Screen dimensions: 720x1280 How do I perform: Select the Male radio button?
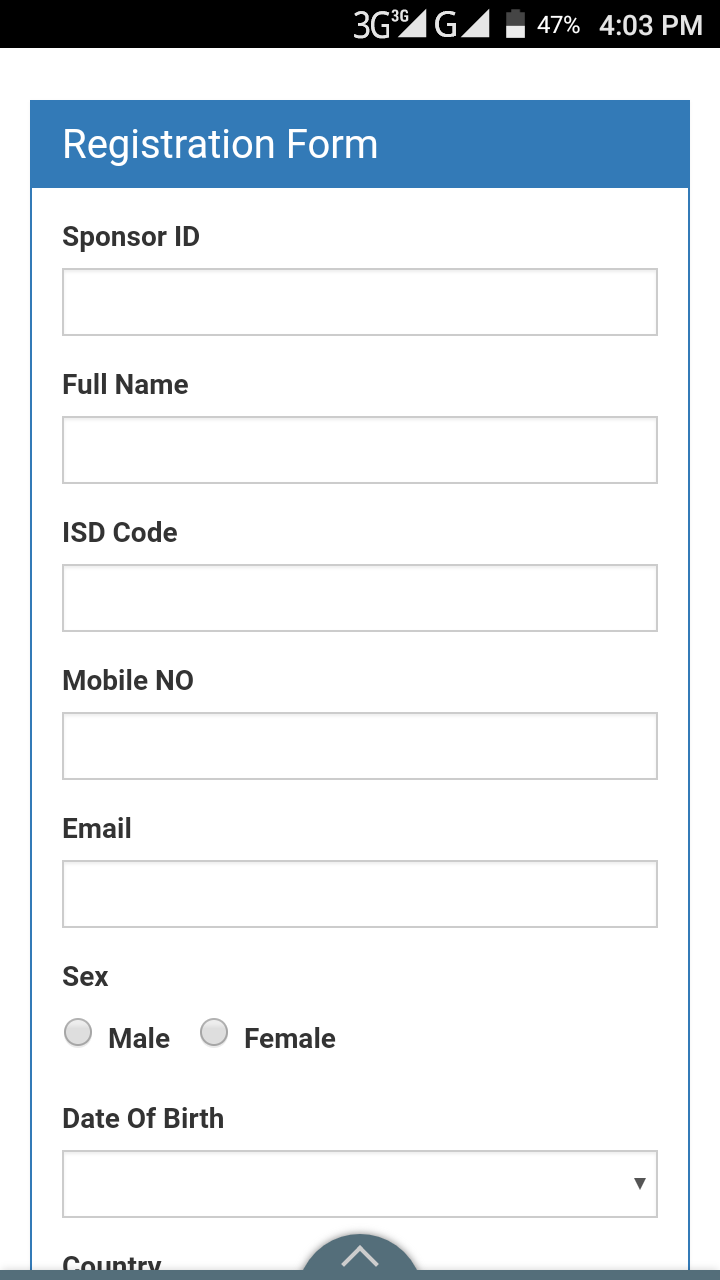coord(78,1033)
